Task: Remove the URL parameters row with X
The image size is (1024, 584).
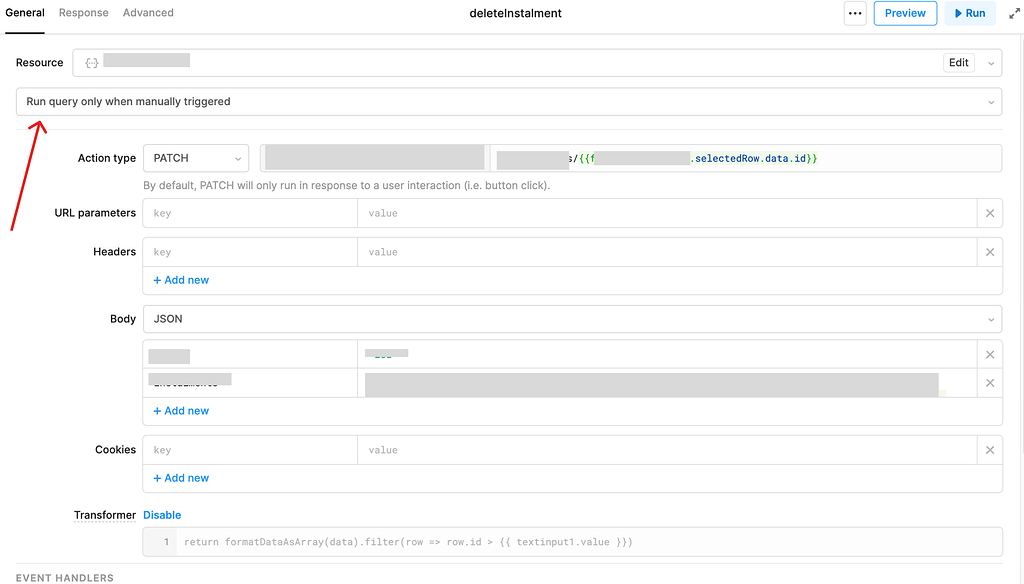Action: tap(989, 213)
